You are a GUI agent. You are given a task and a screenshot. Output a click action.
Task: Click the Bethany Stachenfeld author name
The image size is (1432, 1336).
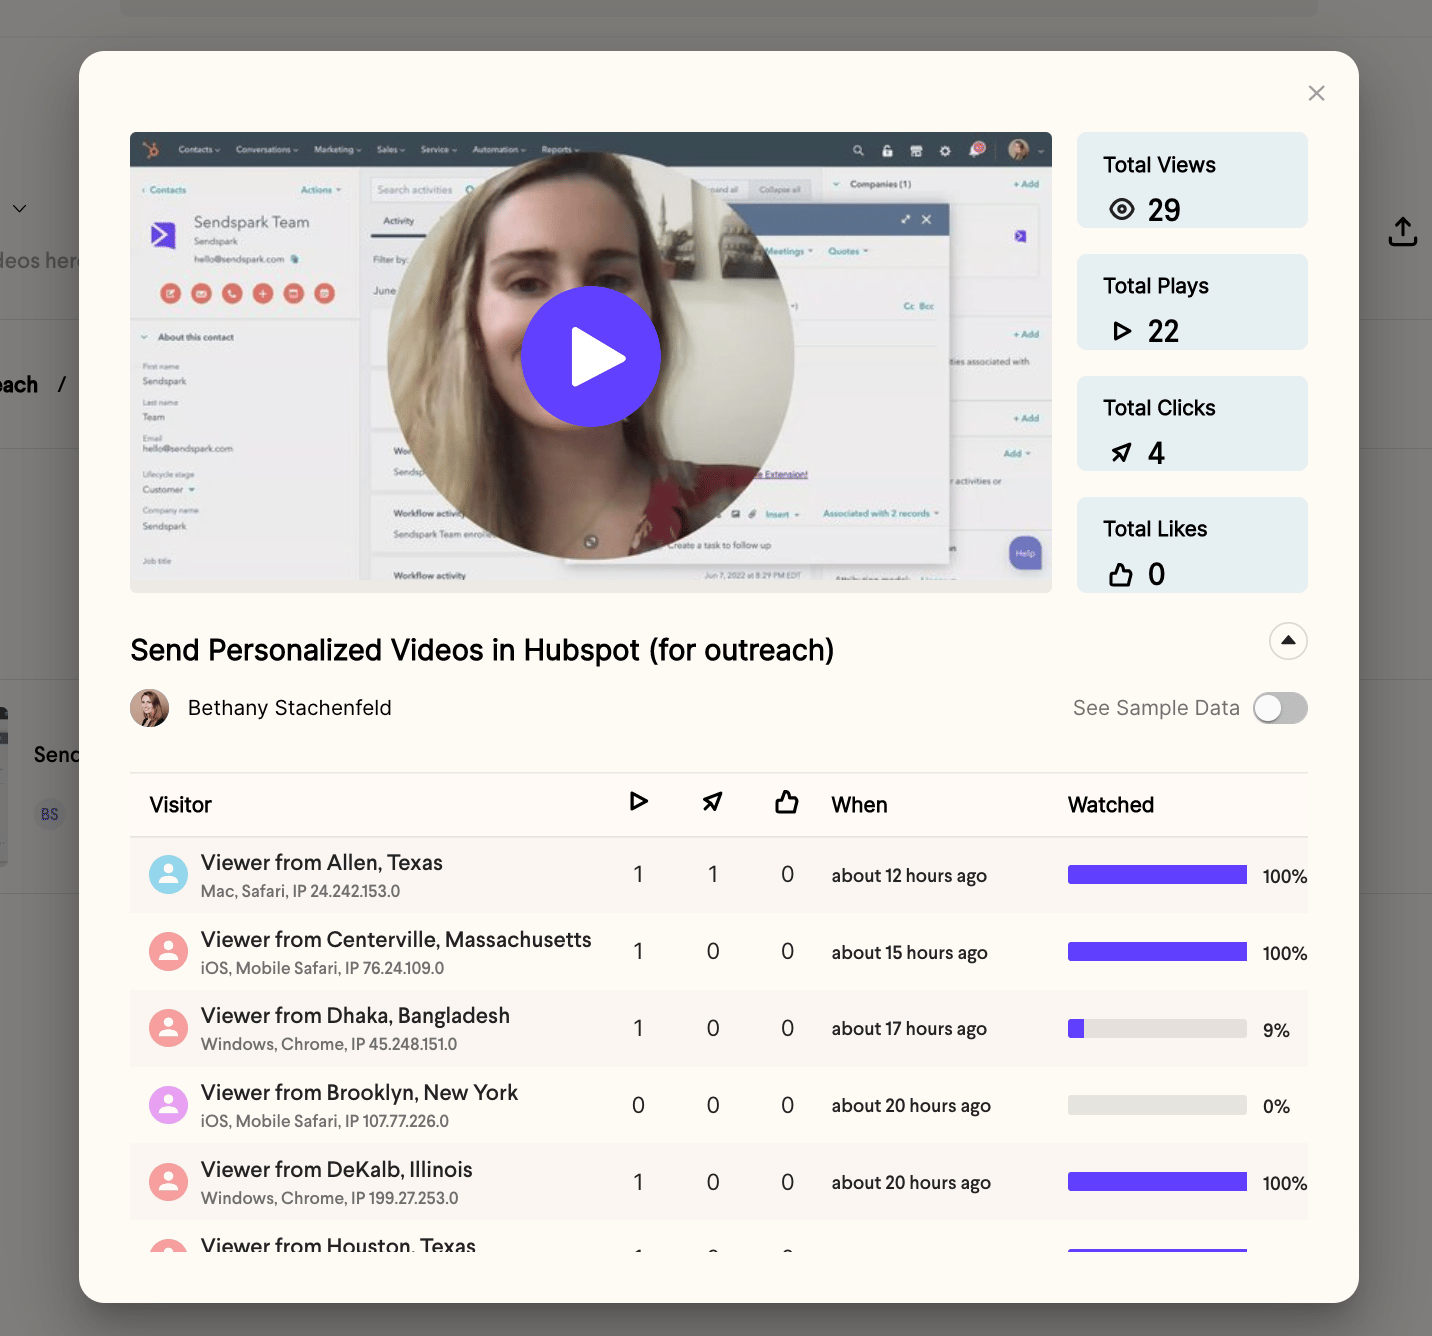pos(289,708)
